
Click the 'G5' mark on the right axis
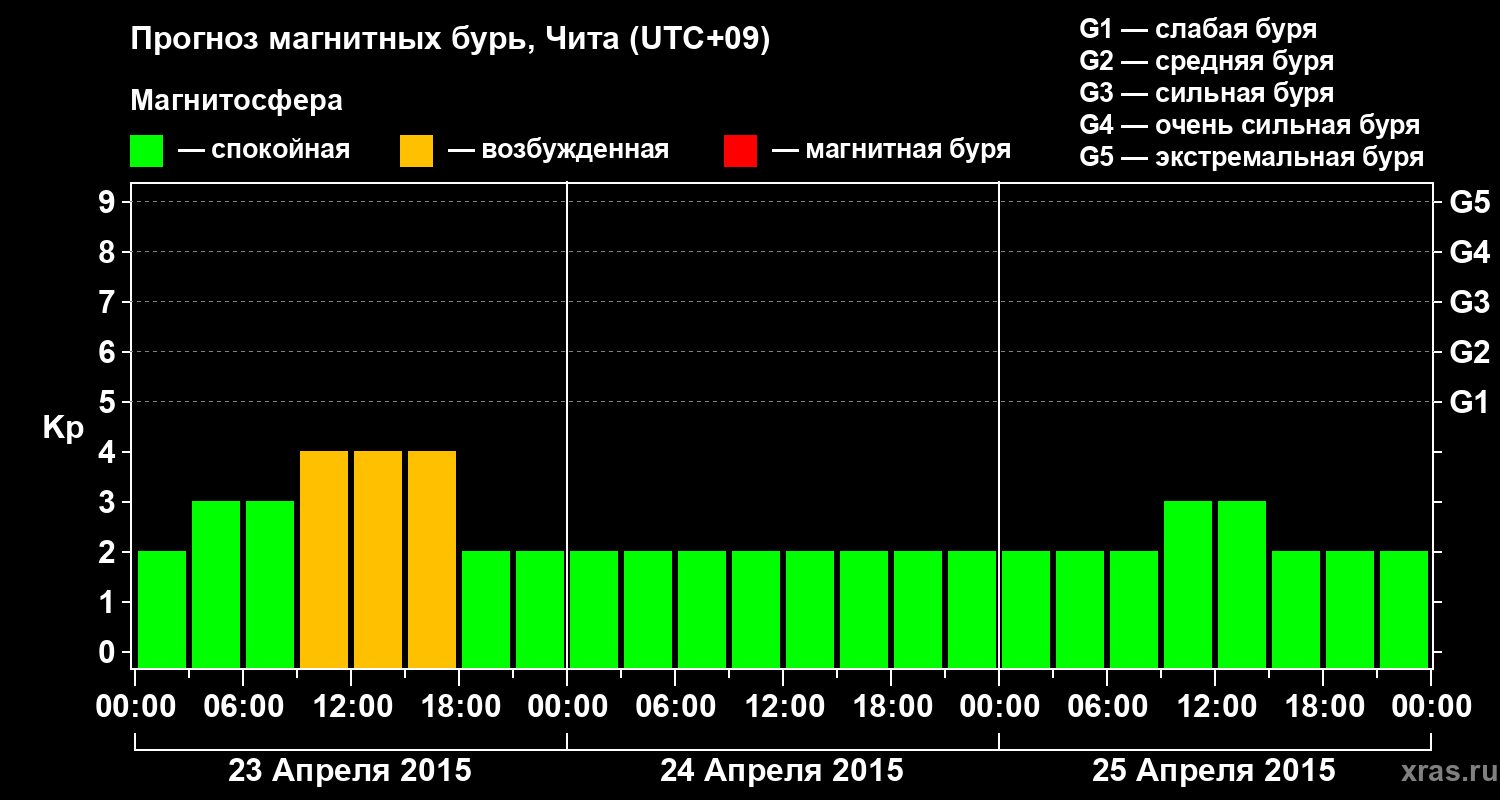(1470, 203)
